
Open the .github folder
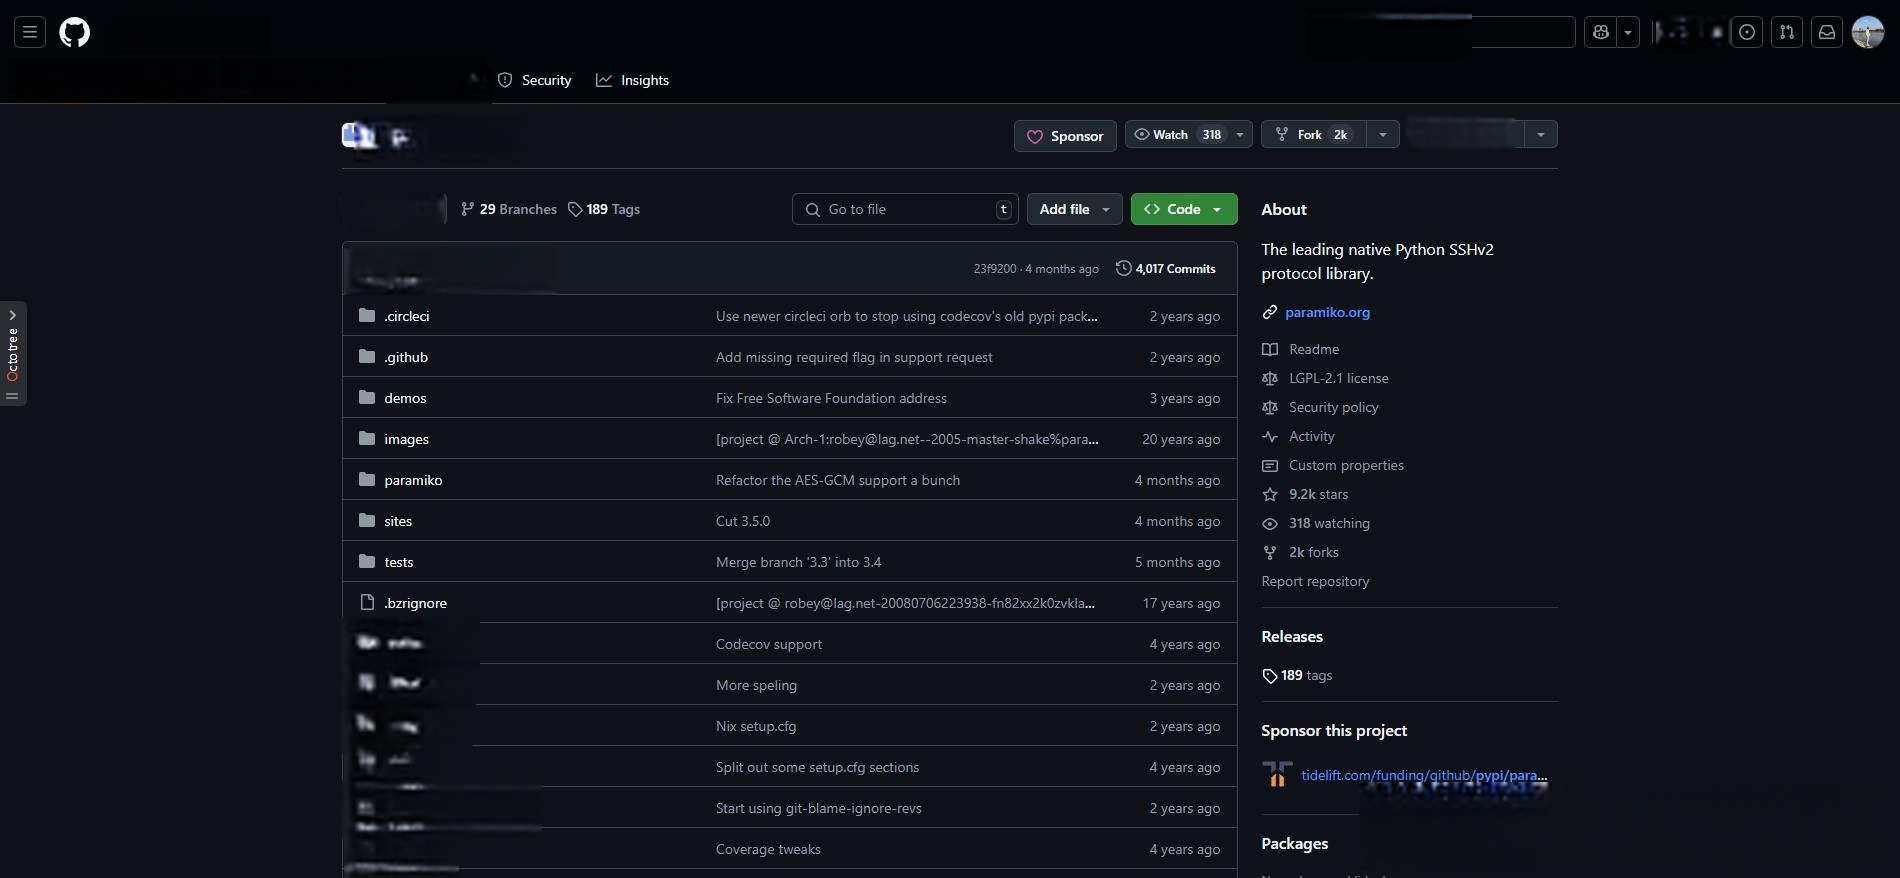(x=406, y=357)
